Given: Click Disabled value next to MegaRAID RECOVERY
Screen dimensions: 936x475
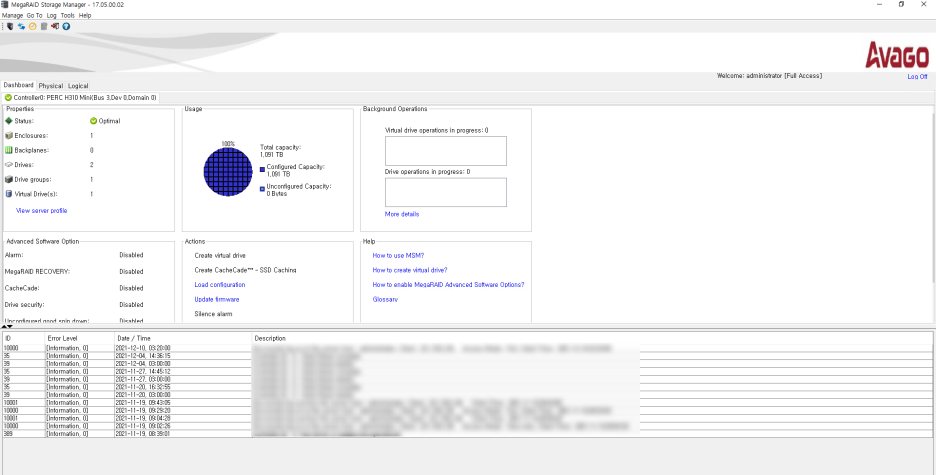Looking at the screenshot, I should click(131, 272).
